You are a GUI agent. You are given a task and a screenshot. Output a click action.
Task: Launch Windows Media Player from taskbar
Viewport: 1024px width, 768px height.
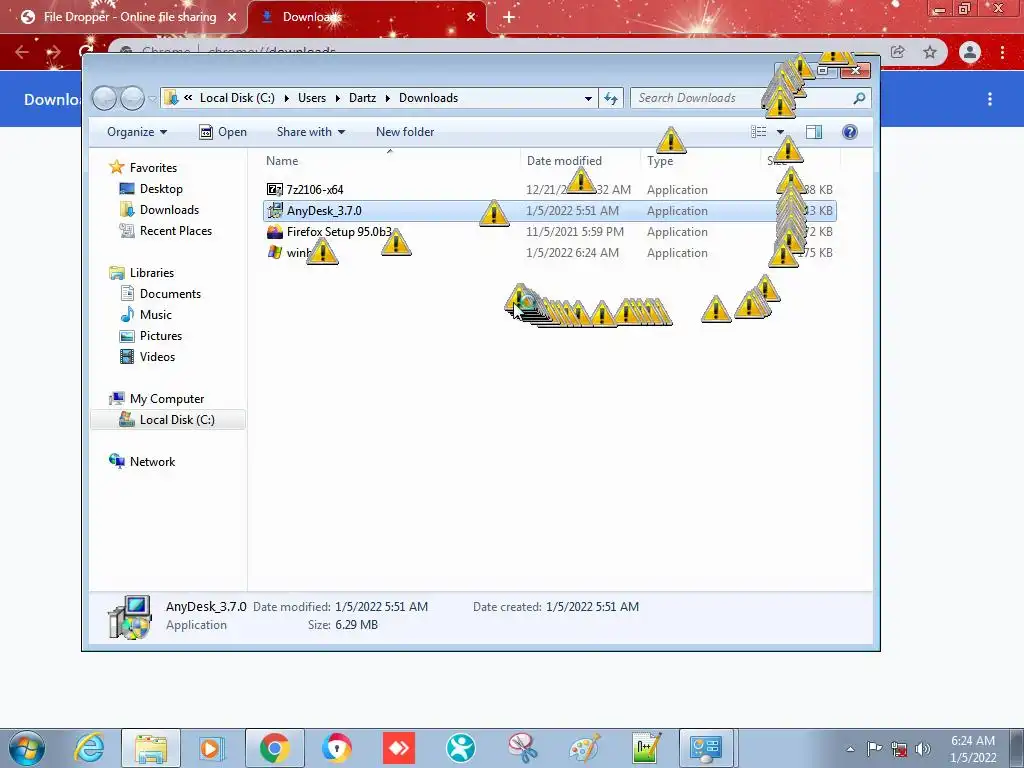(211, 748)
